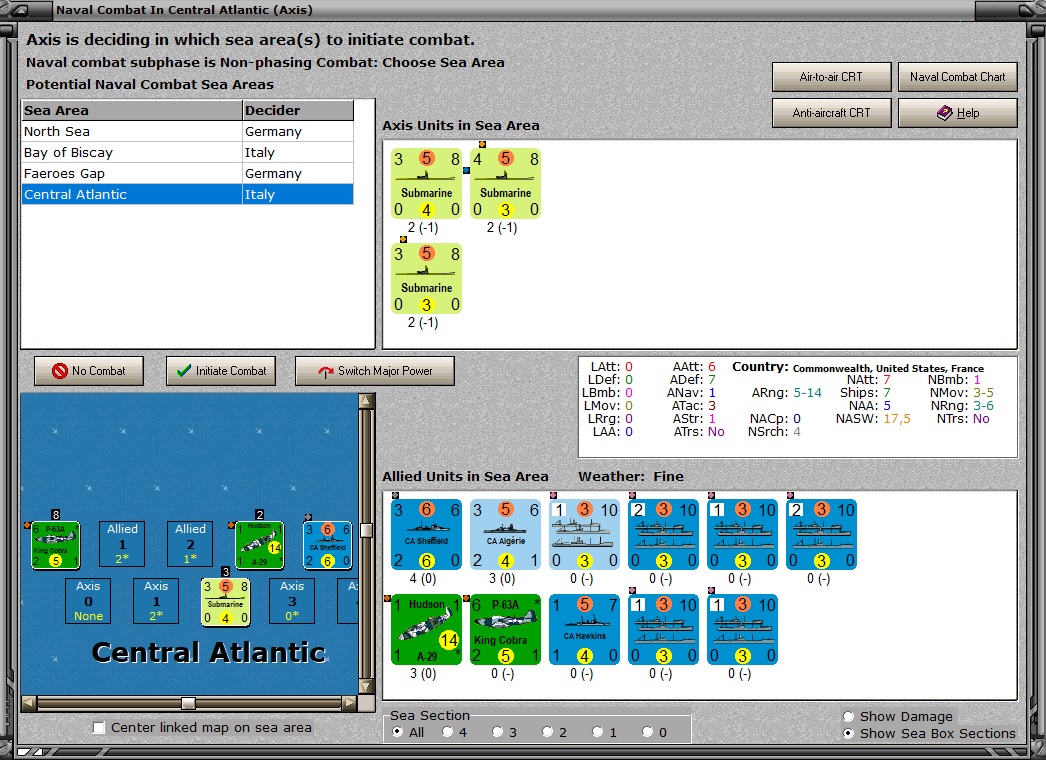Image resolution: width=1046 pixels, height=760 pixels.
Task: Click Hudson A-29 counter on the sea map
Action: (259, 545)
